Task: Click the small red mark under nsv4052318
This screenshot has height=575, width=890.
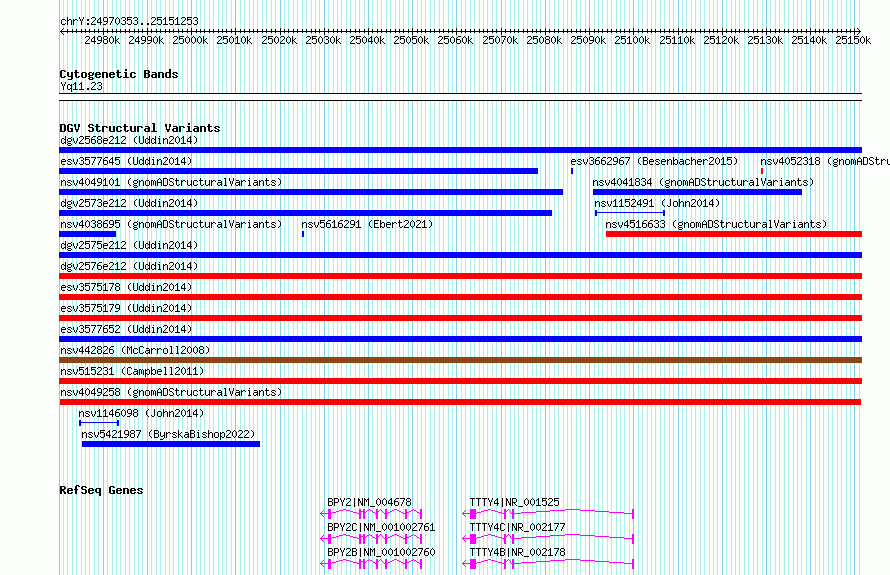Action: (762, 171)
